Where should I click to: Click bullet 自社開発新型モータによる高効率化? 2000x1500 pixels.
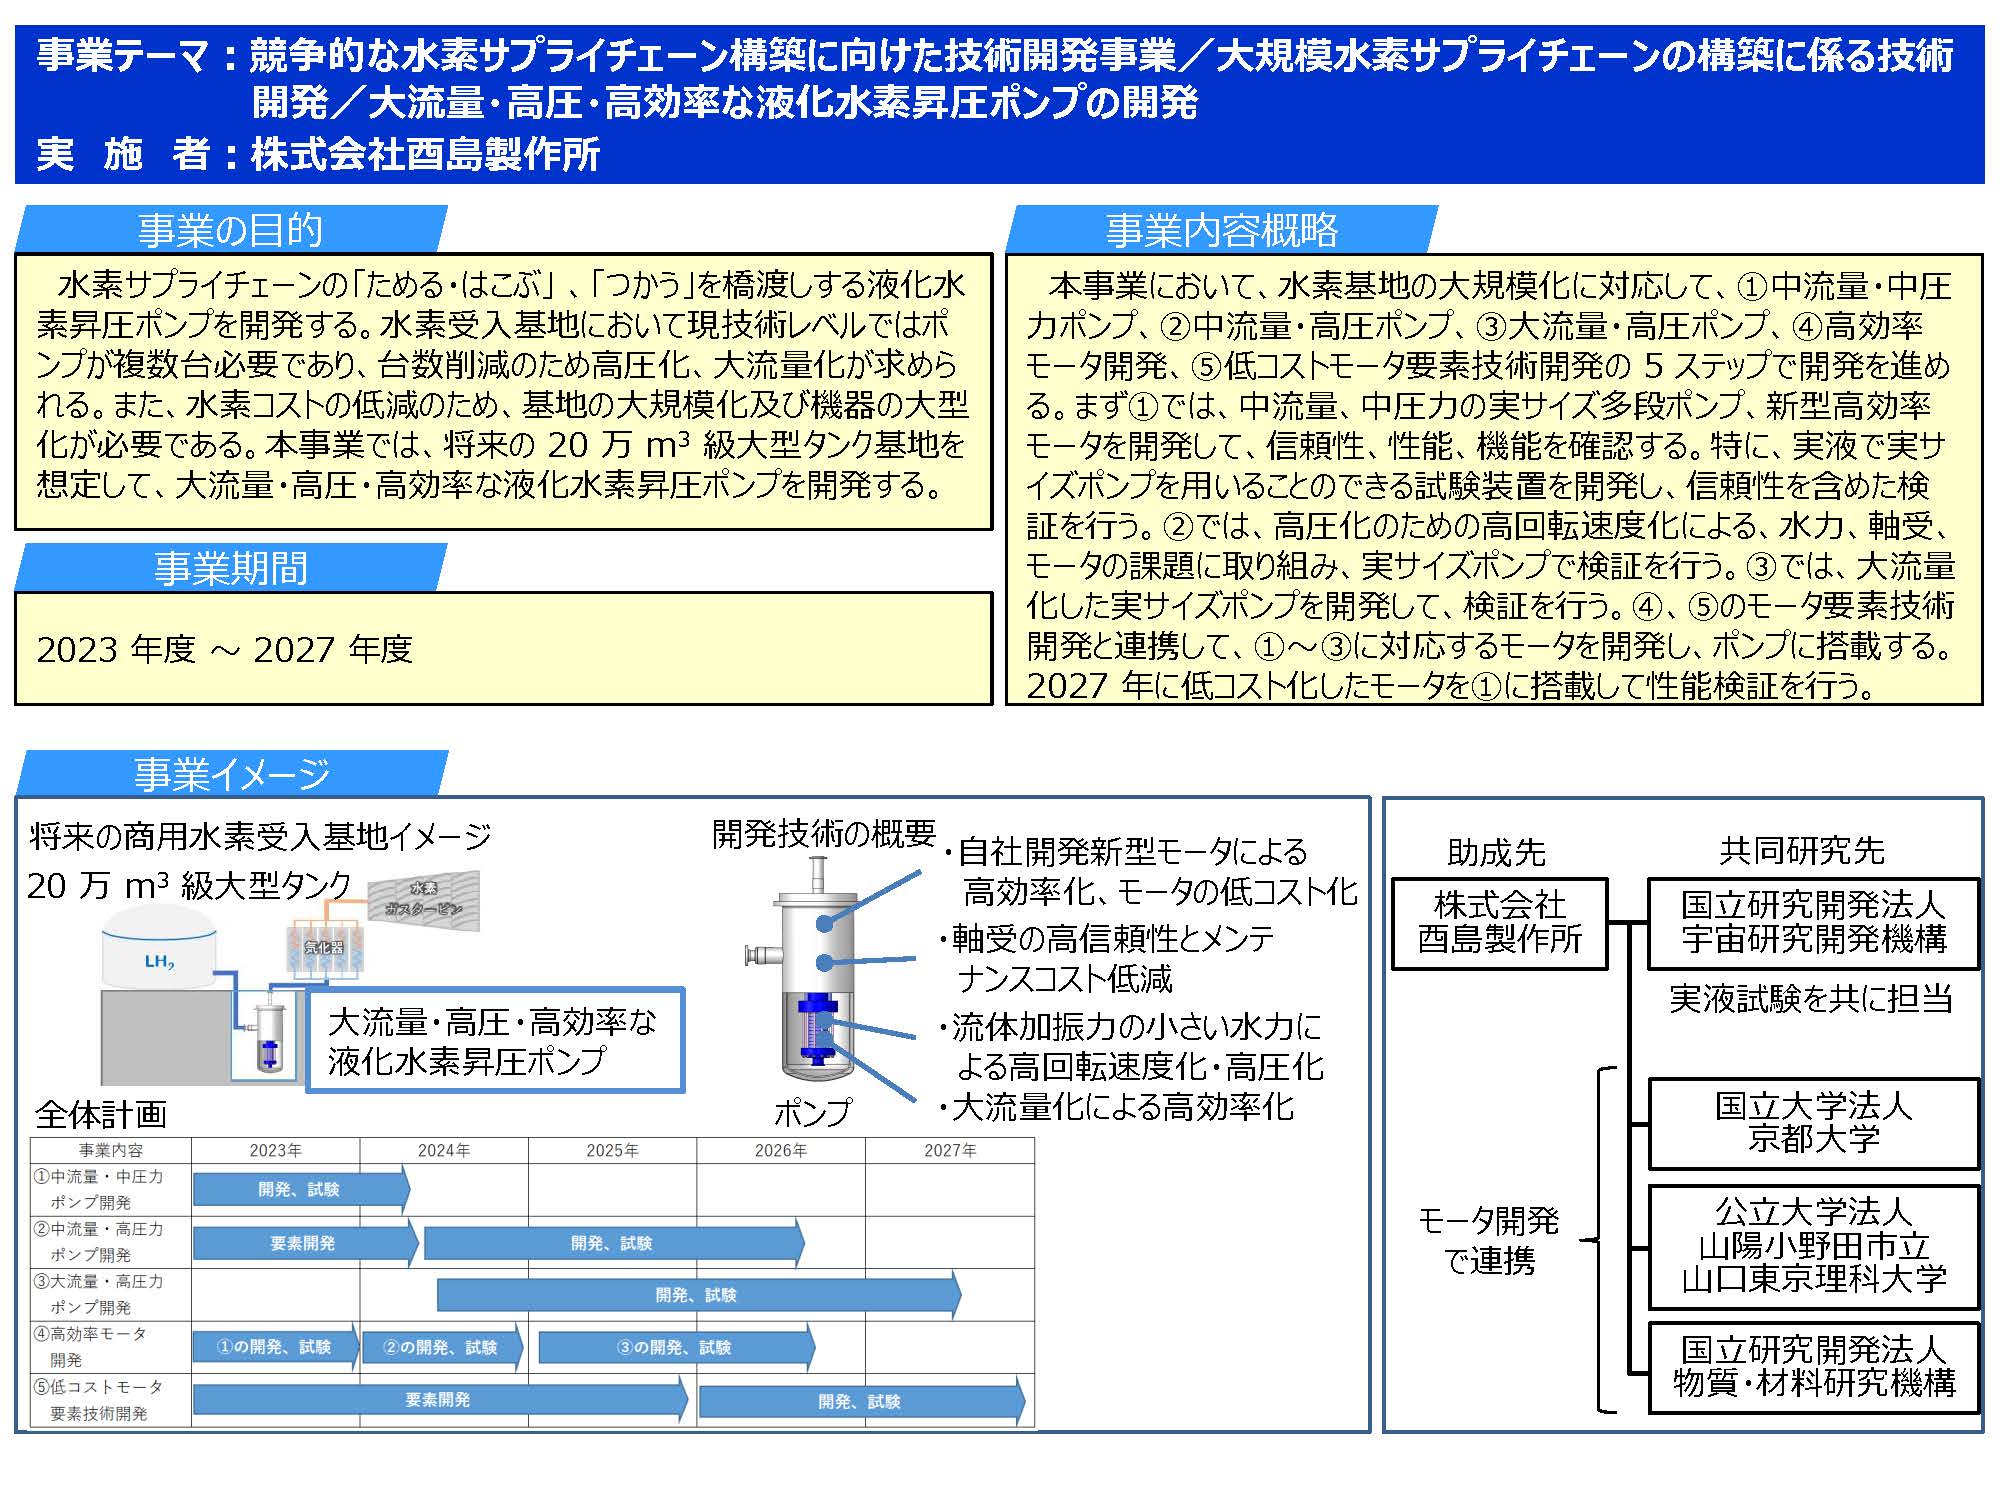pos(1150,871)
